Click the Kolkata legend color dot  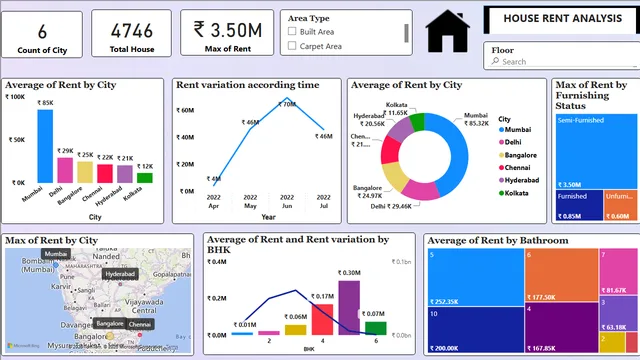click(501, 193)
